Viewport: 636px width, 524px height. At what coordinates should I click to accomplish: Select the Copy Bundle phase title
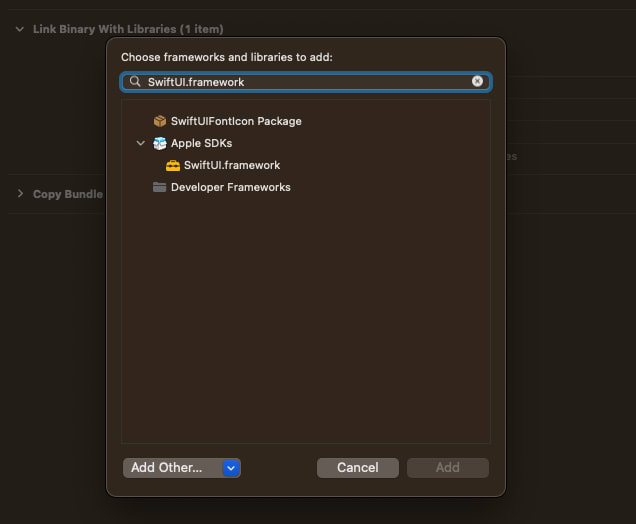tap(68, 194)
